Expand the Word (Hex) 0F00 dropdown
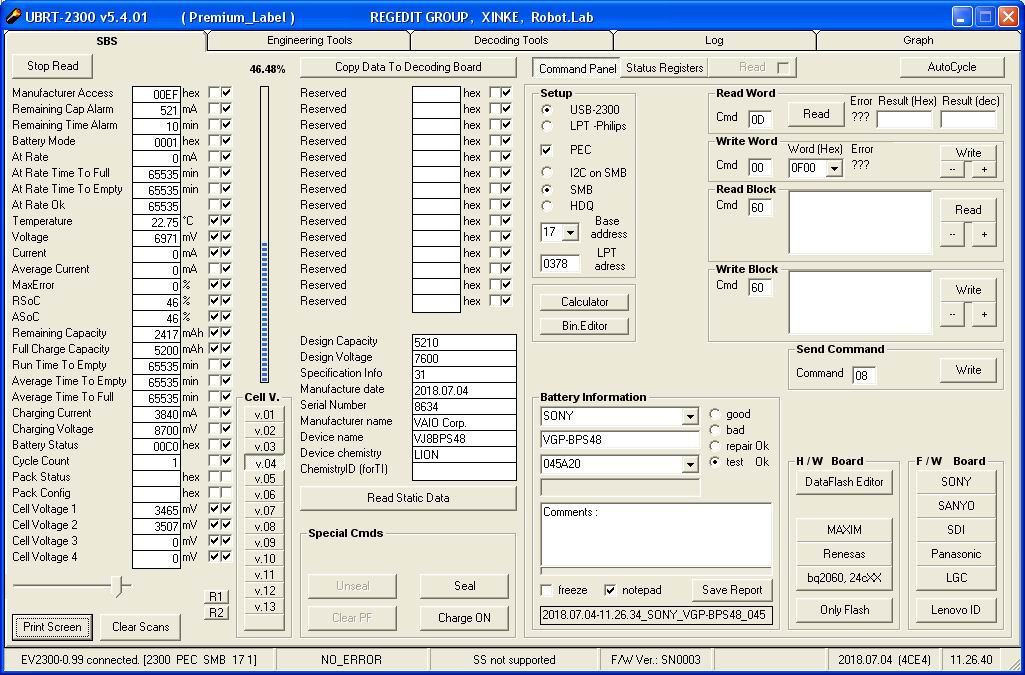This screenshot has width=1025, height=675. [x=833, y=168]
